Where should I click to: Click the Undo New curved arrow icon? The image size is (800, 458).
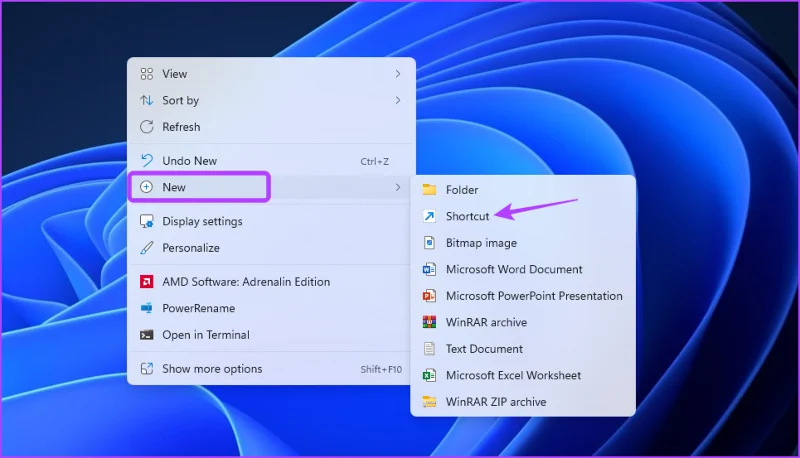(146, 161)
